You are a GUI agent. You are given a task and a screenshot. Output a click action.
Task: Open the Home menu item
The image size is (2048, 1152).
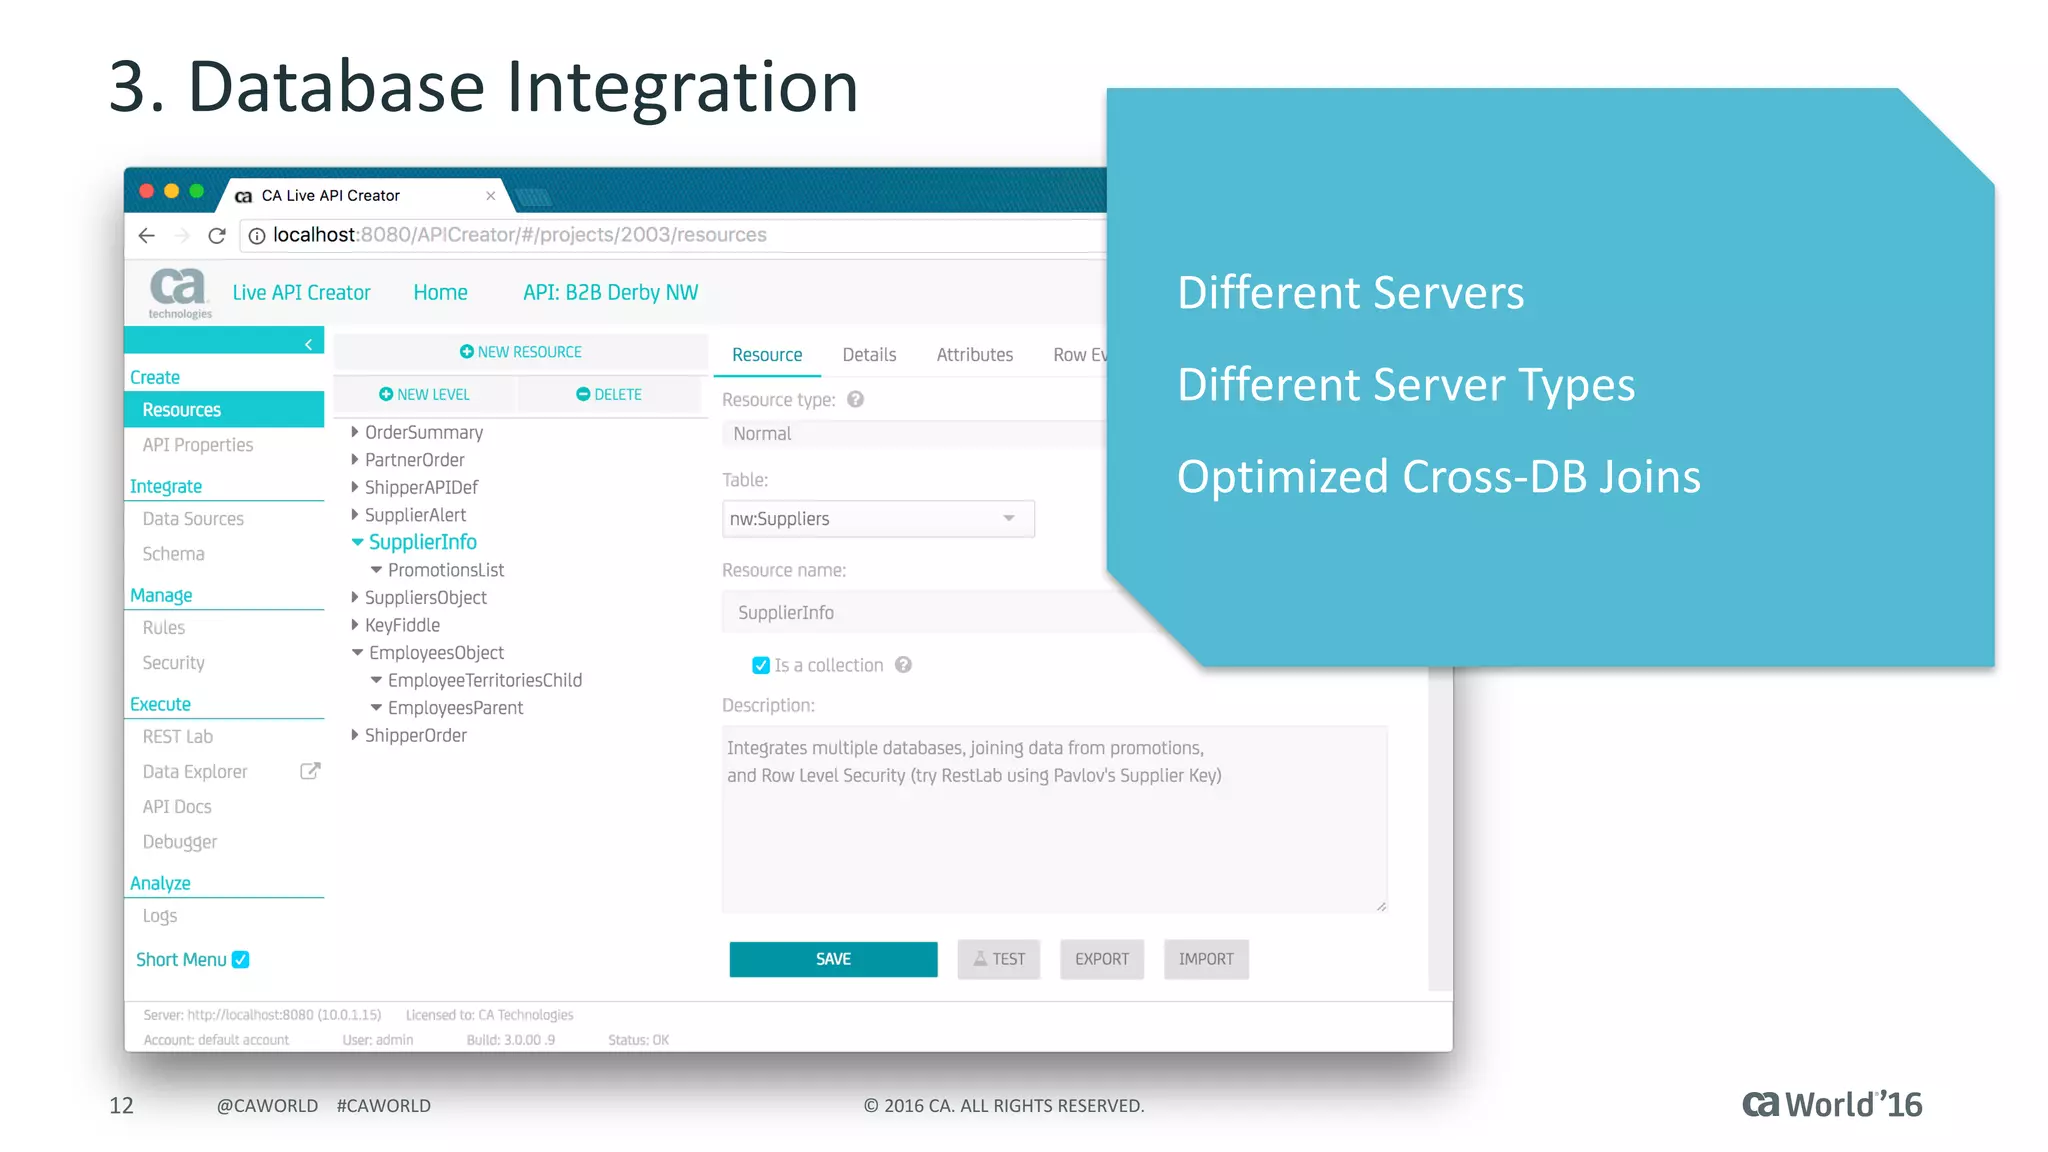(441, 292)
